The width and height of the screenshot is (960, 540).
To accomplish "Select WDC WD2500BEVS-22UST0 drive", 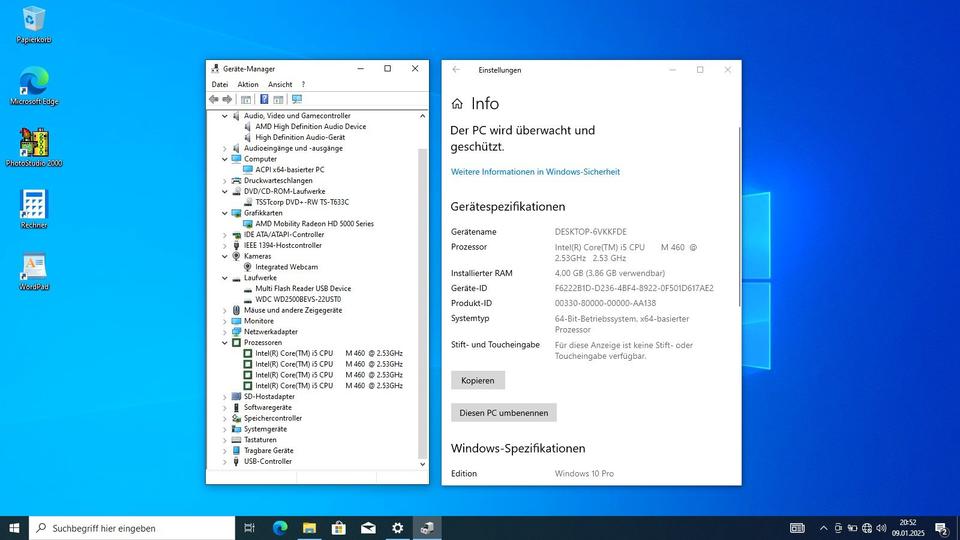I will (298, 299).
